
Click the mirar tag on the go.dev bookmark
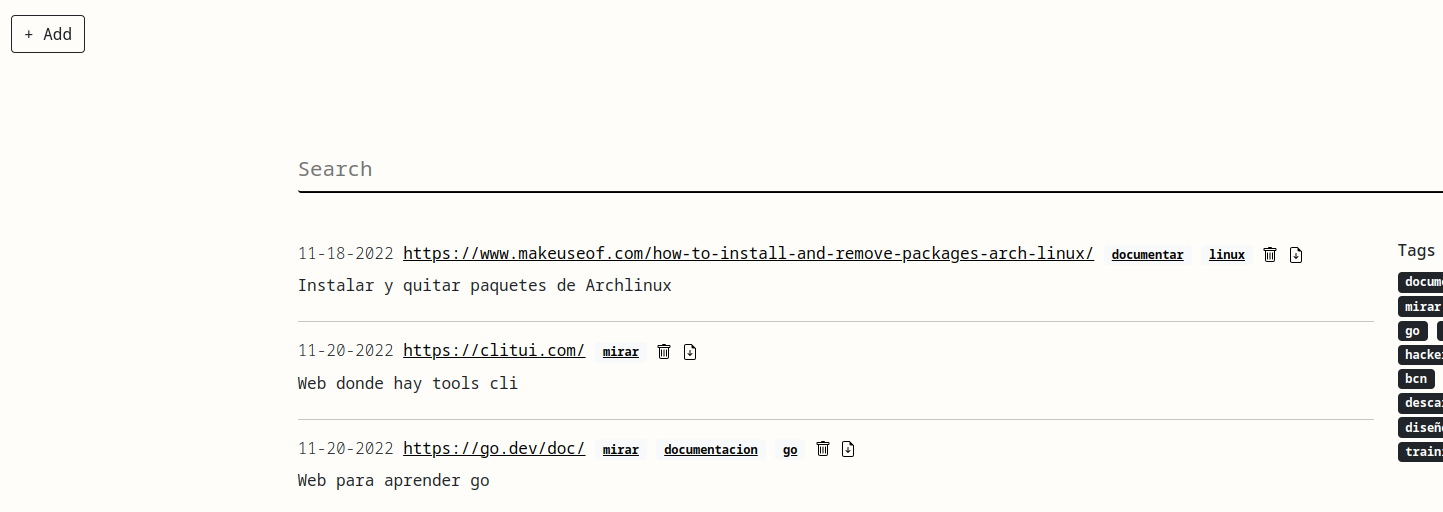pos(621,450)
